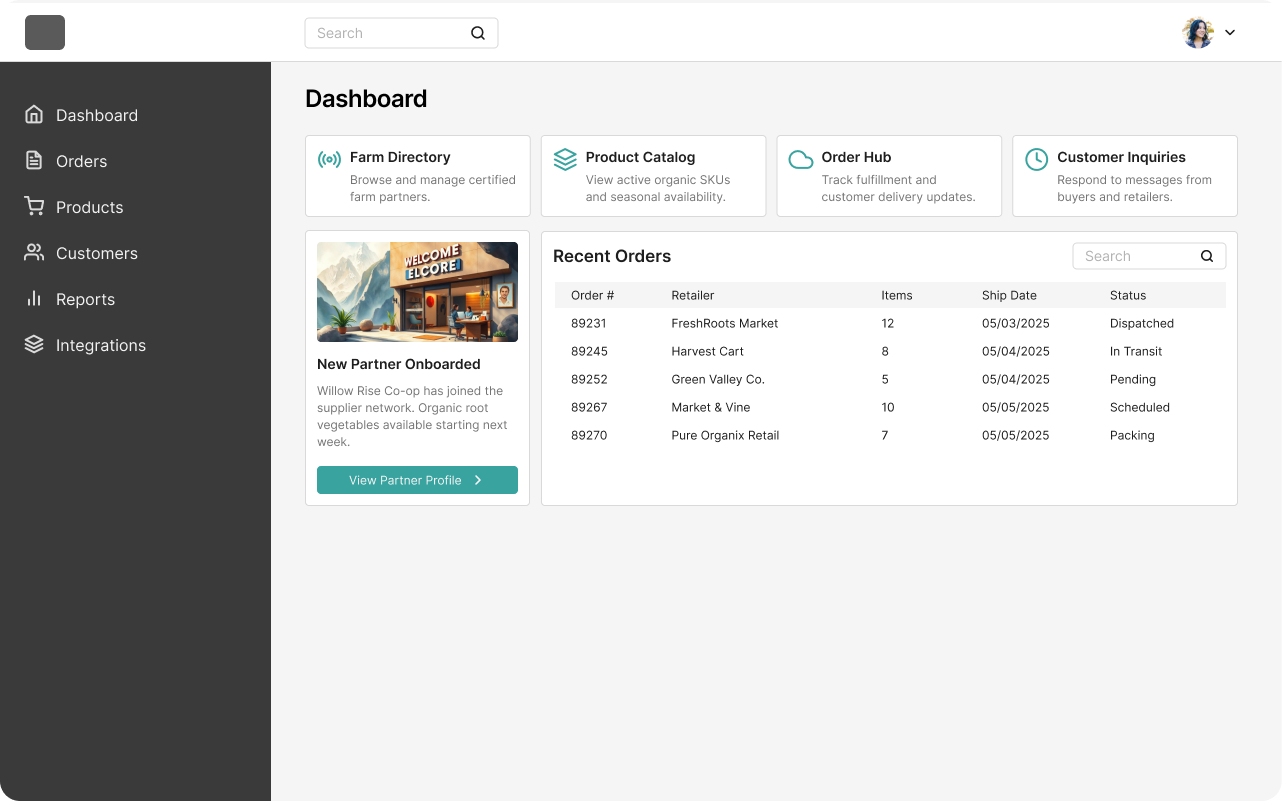
Task: Click the Status column header
Action: click(1128, 295)
